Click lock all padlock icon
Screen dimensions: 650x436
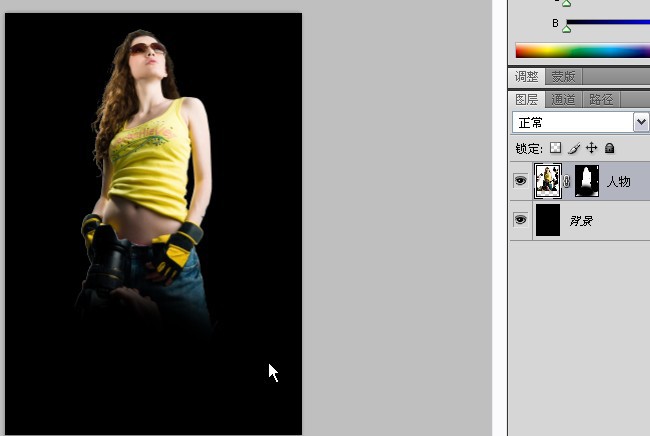pos(609,148)
